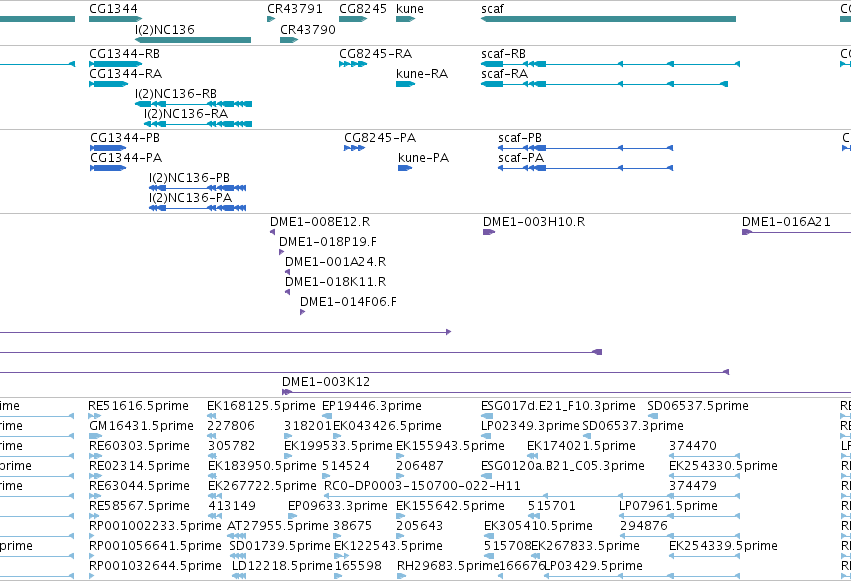Screen dimensions: 851x581
Task: Select the scaf-RB transcript
Action: click(611, 64)
